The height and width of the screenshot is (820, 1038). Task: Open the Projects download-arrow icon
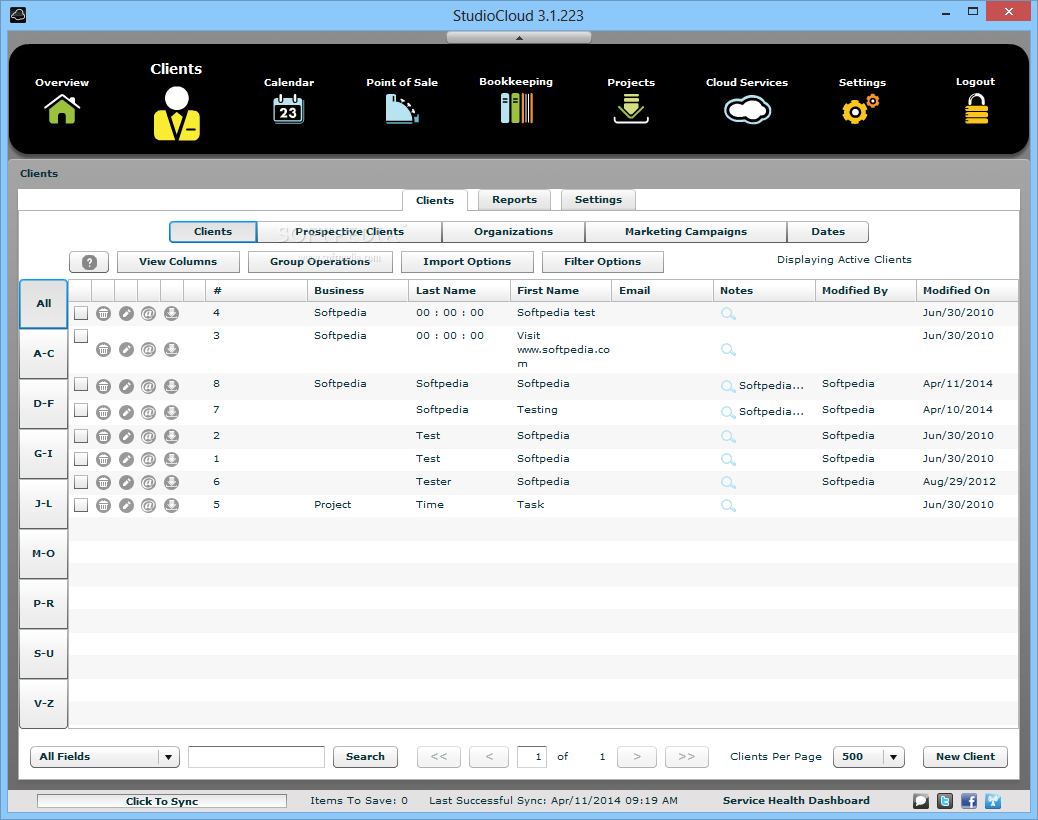click(x=631, y=109)
